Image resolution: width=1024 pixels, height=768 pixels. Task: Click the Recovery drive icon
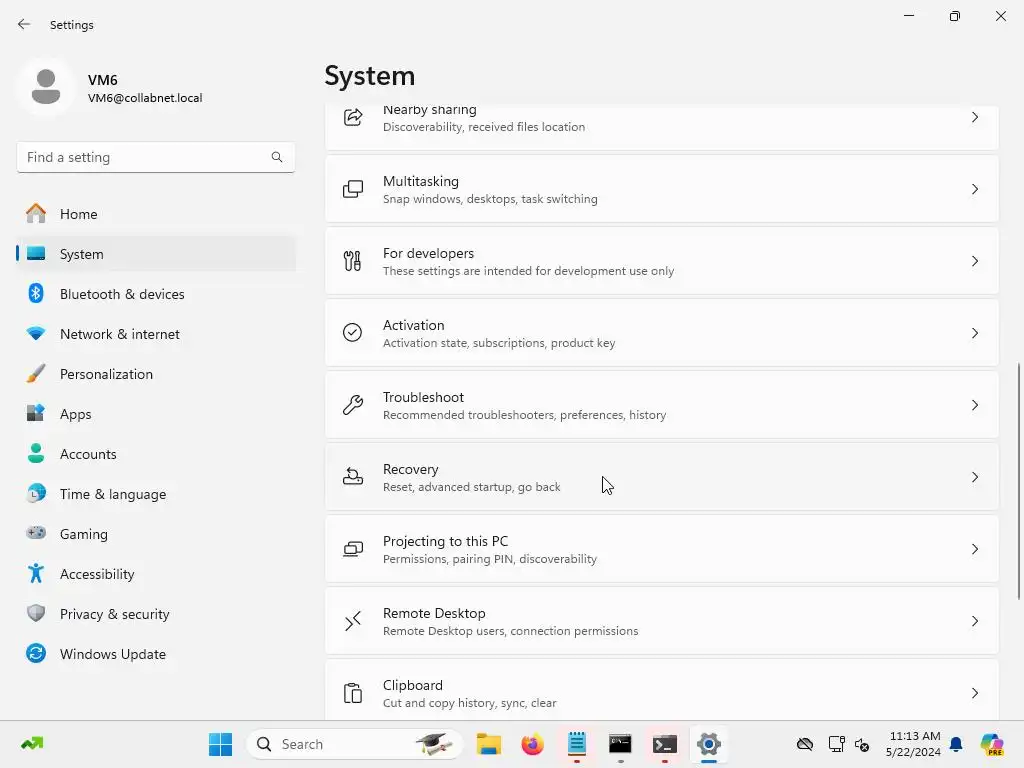pos(353,477)
